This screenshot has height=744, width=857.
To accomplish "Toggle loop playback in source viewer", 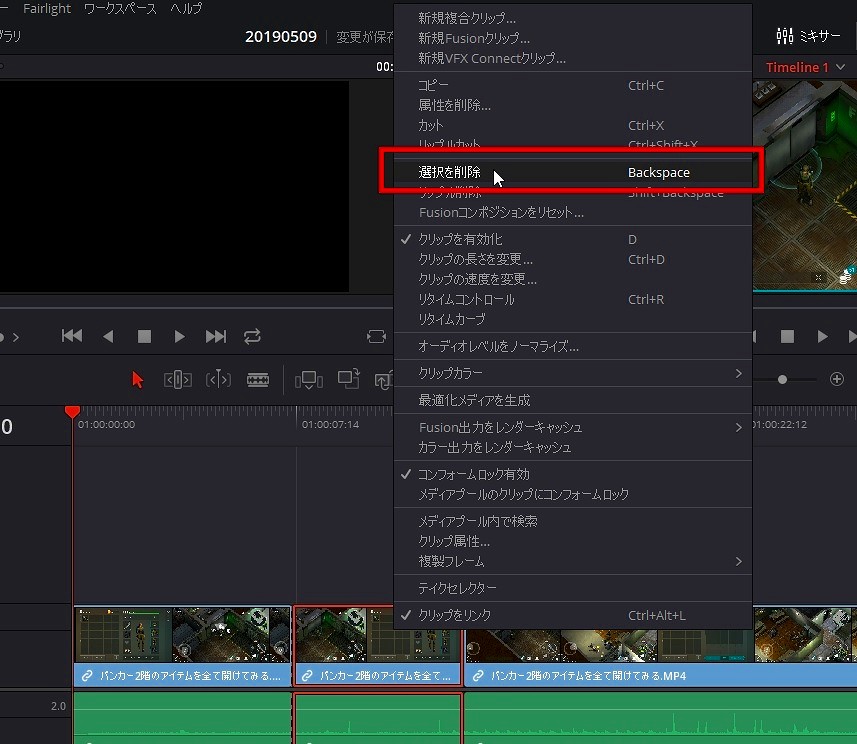I will [x=252, y=337].
